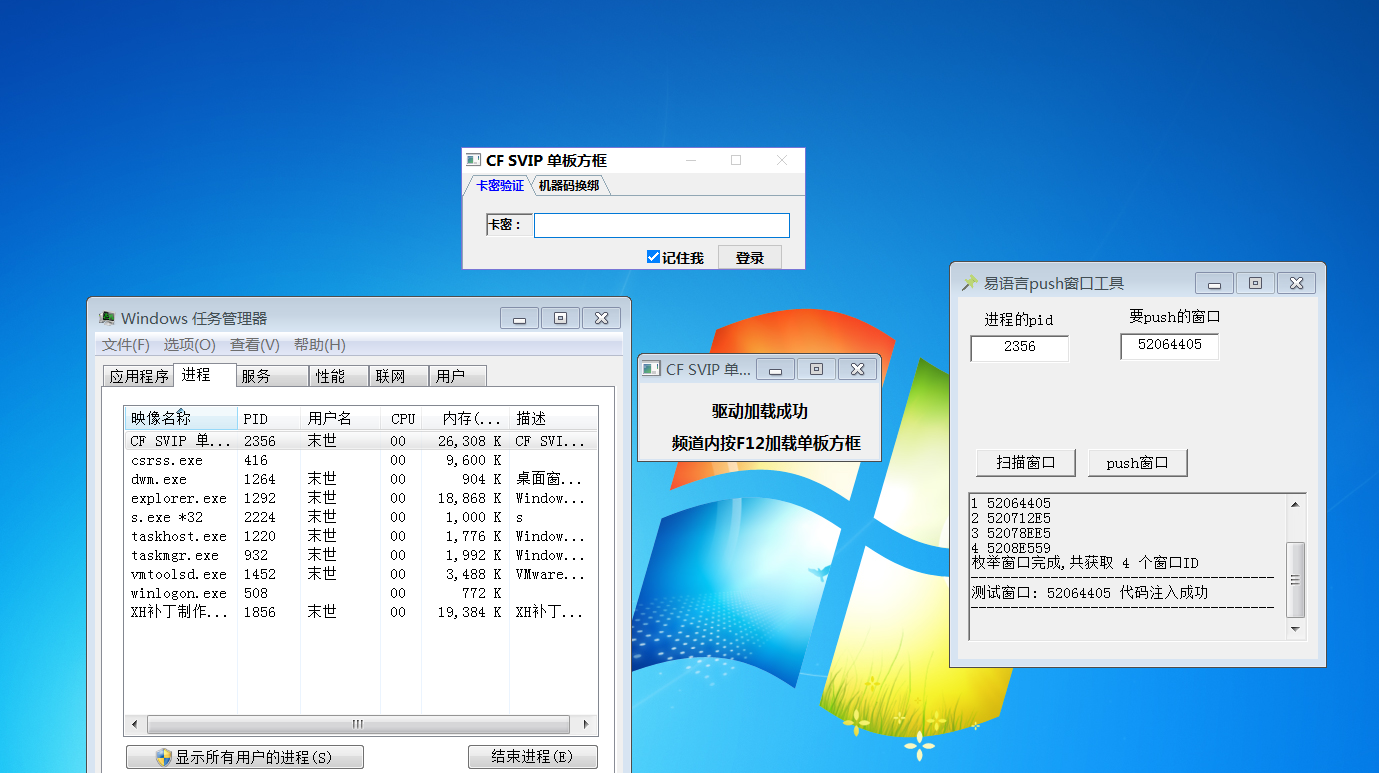Viewport: 1379px width, 773px height.
Task: Click the push窗口 button
Action: coord(1138,463)
